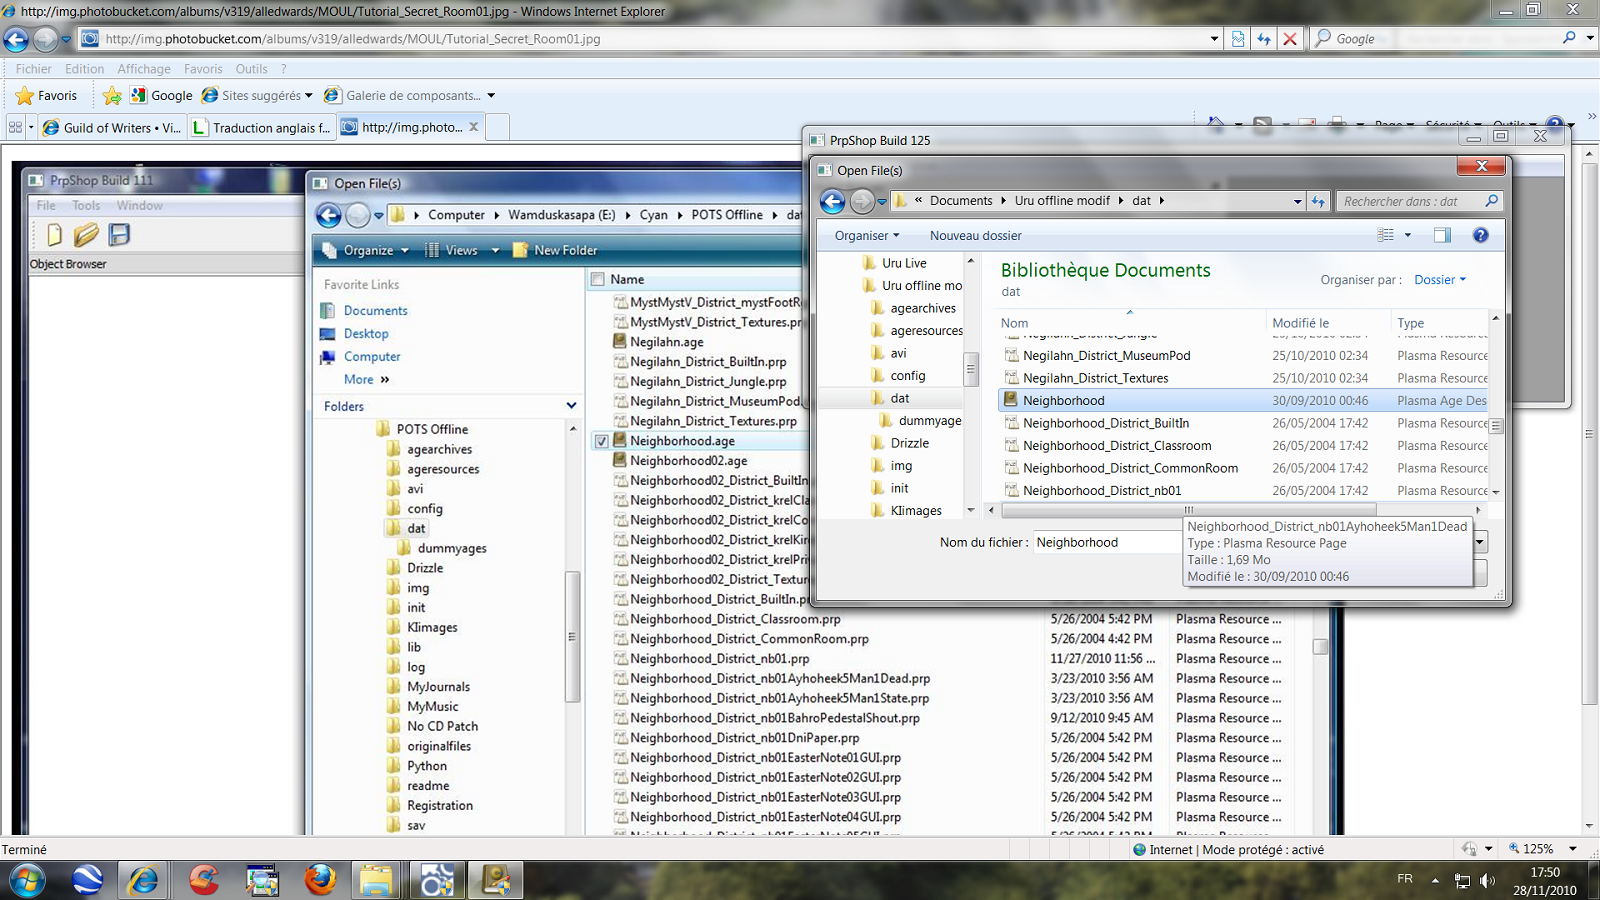
Task: Open the Outils menu in menu bar
Action: (251, 69)
